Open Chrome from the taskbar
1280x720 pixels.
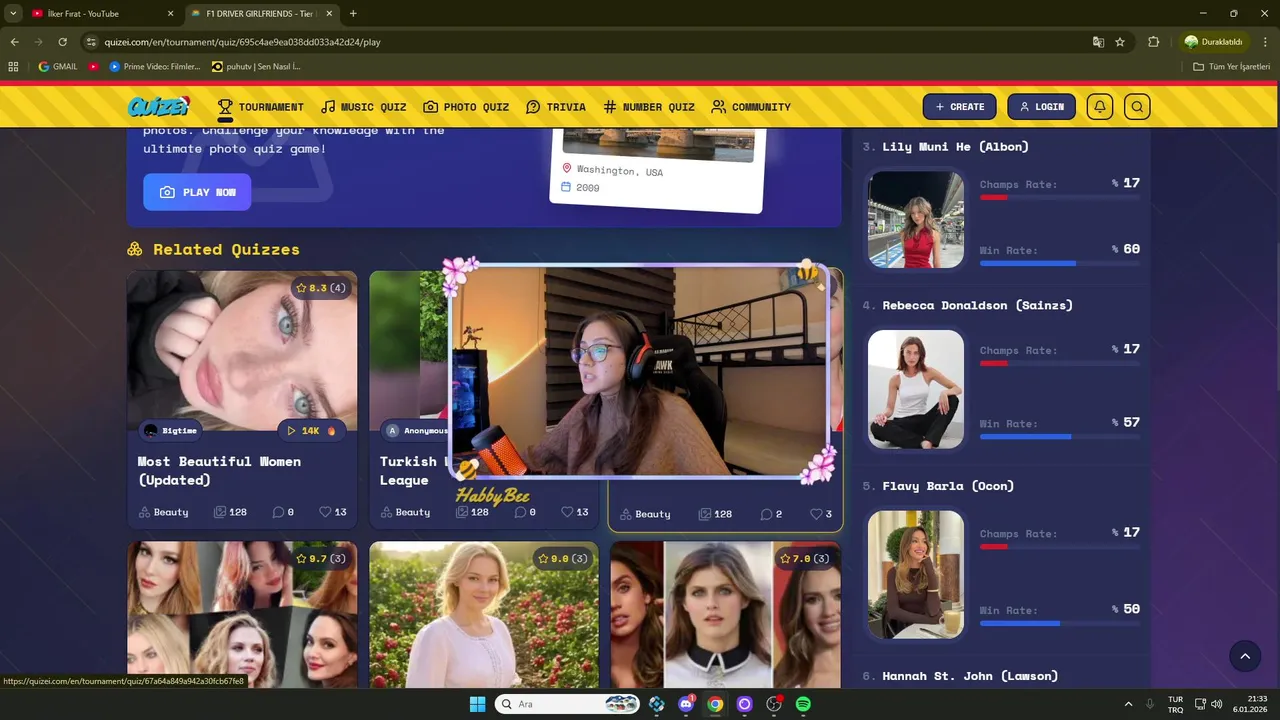[715, 704]
